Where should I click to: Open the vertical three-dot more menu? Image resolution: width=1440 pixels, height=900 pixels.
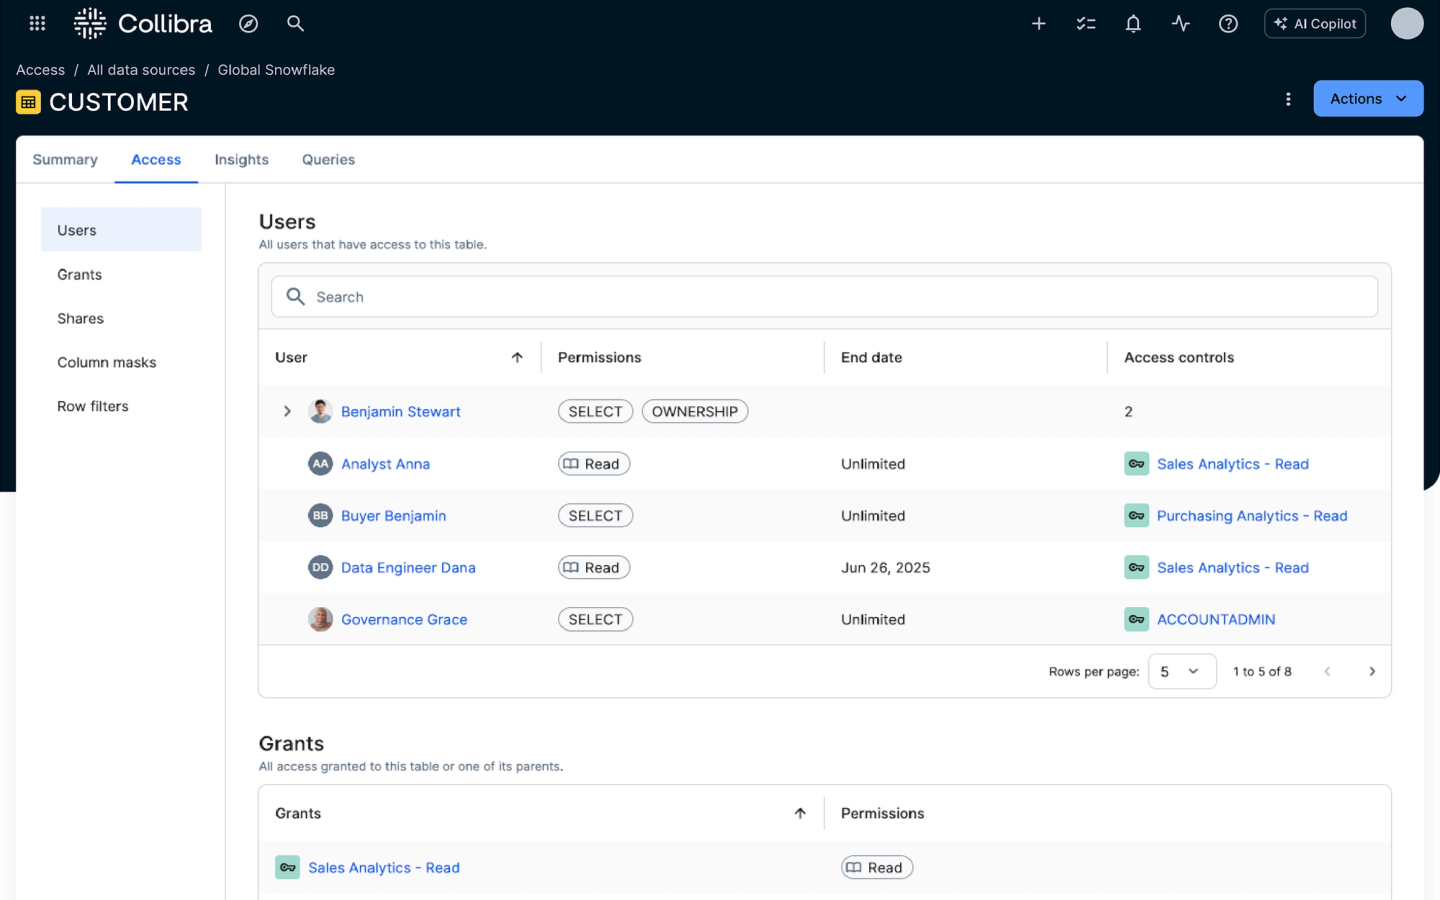pyautogui.click(x=1288, y=99)
